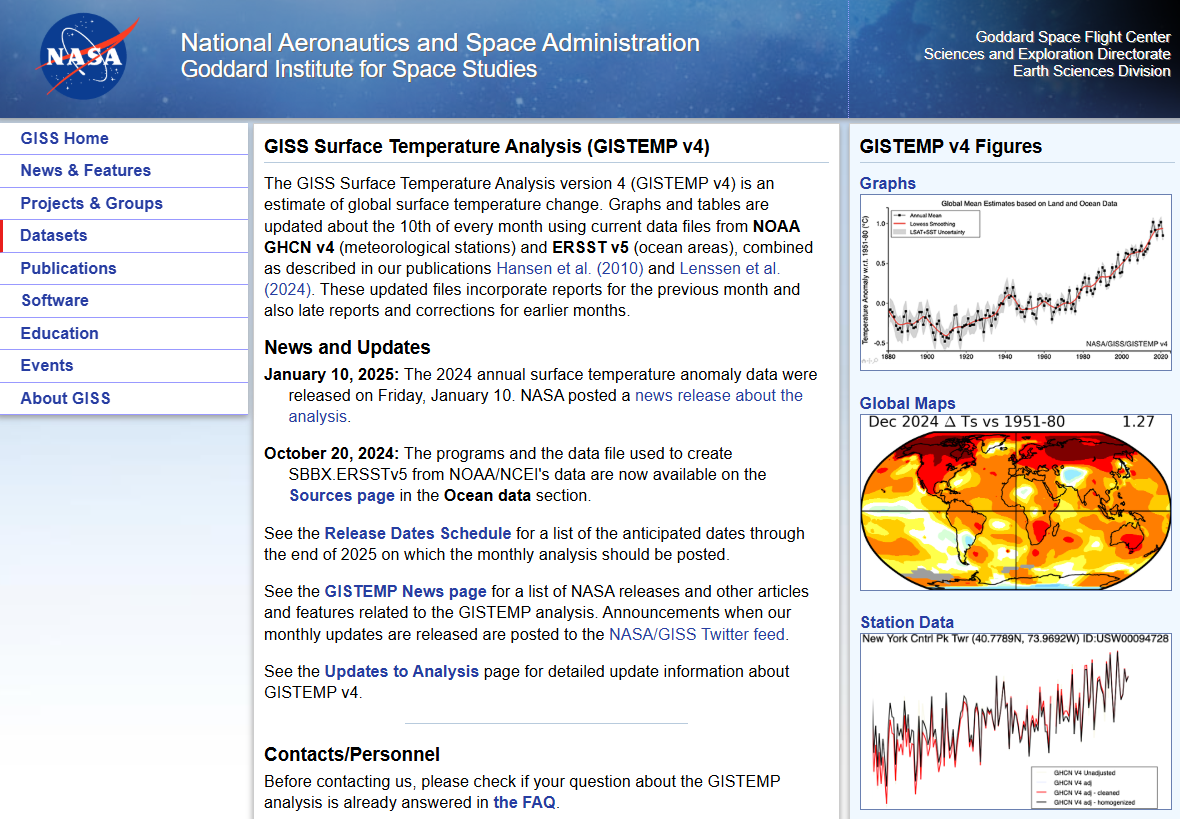Screen dimensions: 1180x819
Task: Click the GISS Surface Temperature Analysis heading
Action: coord(487,147)
